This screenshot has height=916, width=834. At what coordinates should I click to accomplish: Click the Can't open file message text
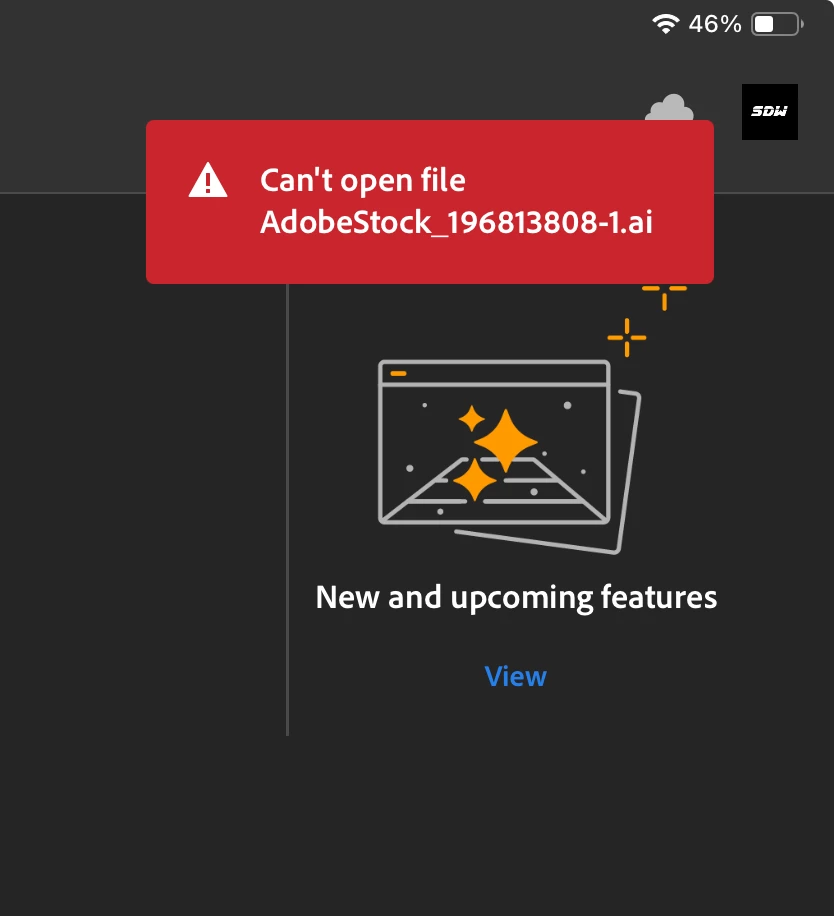tap(363, 180)
